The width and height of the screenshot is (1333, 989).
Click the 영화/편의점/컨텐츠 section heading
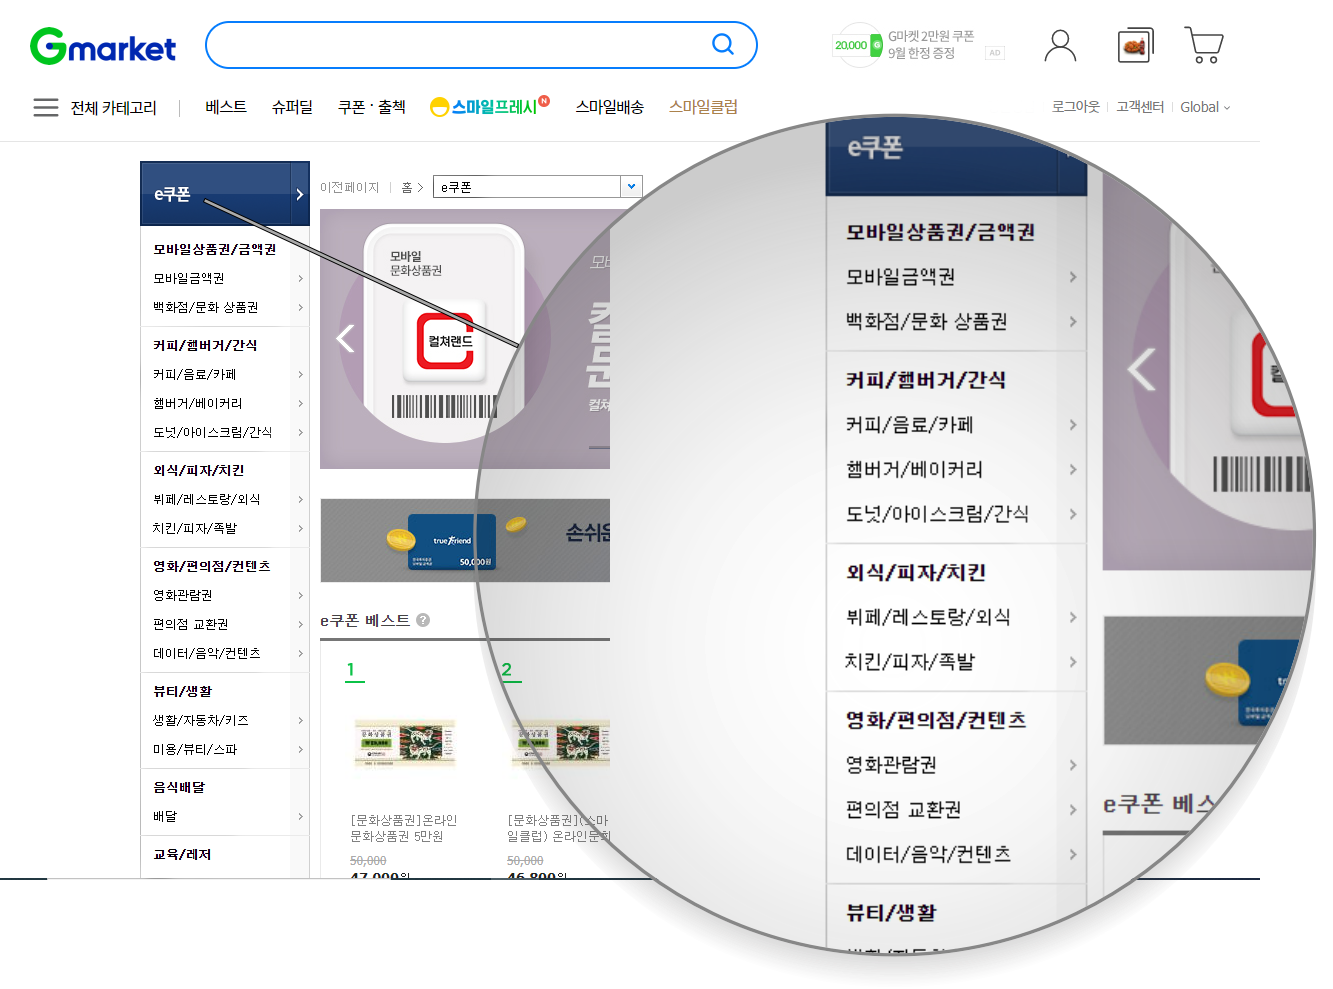coord(211,566)
